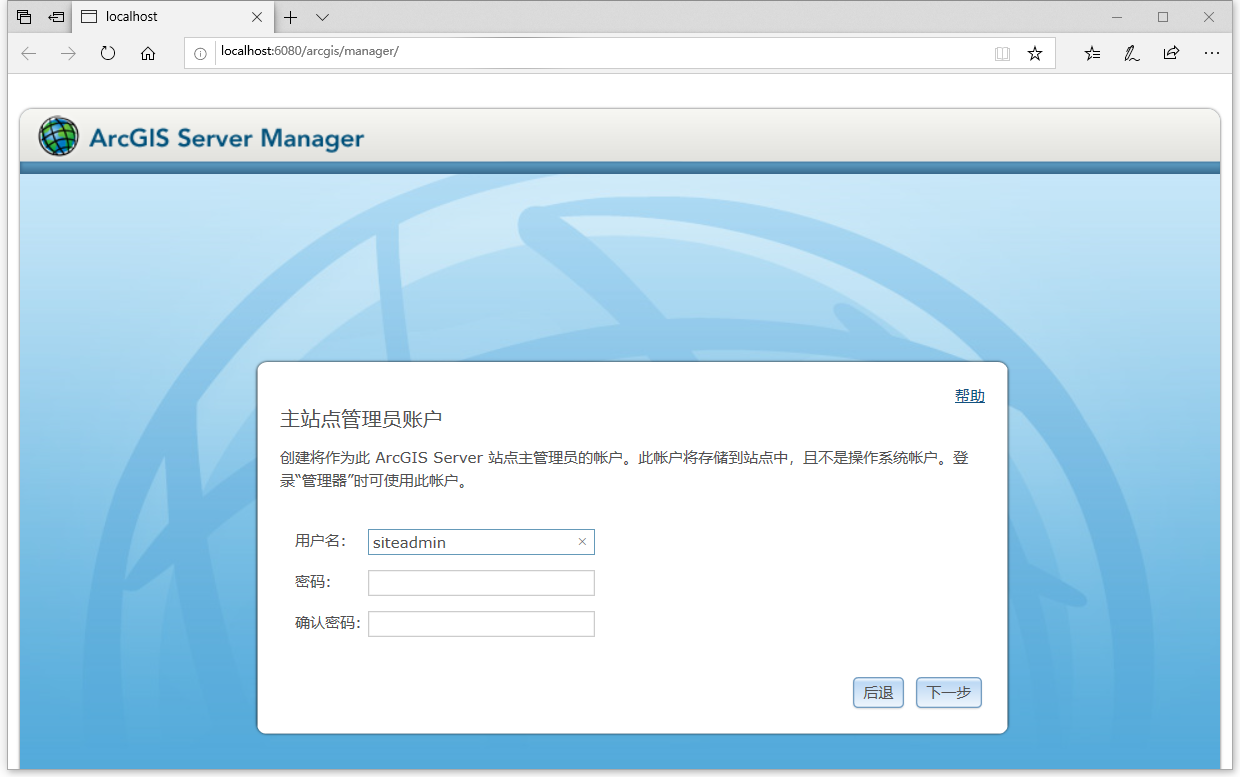Viewport: 1240px width, 777px height.
Task: Focus the 确认密码 confirm password field
Action: 481,624
